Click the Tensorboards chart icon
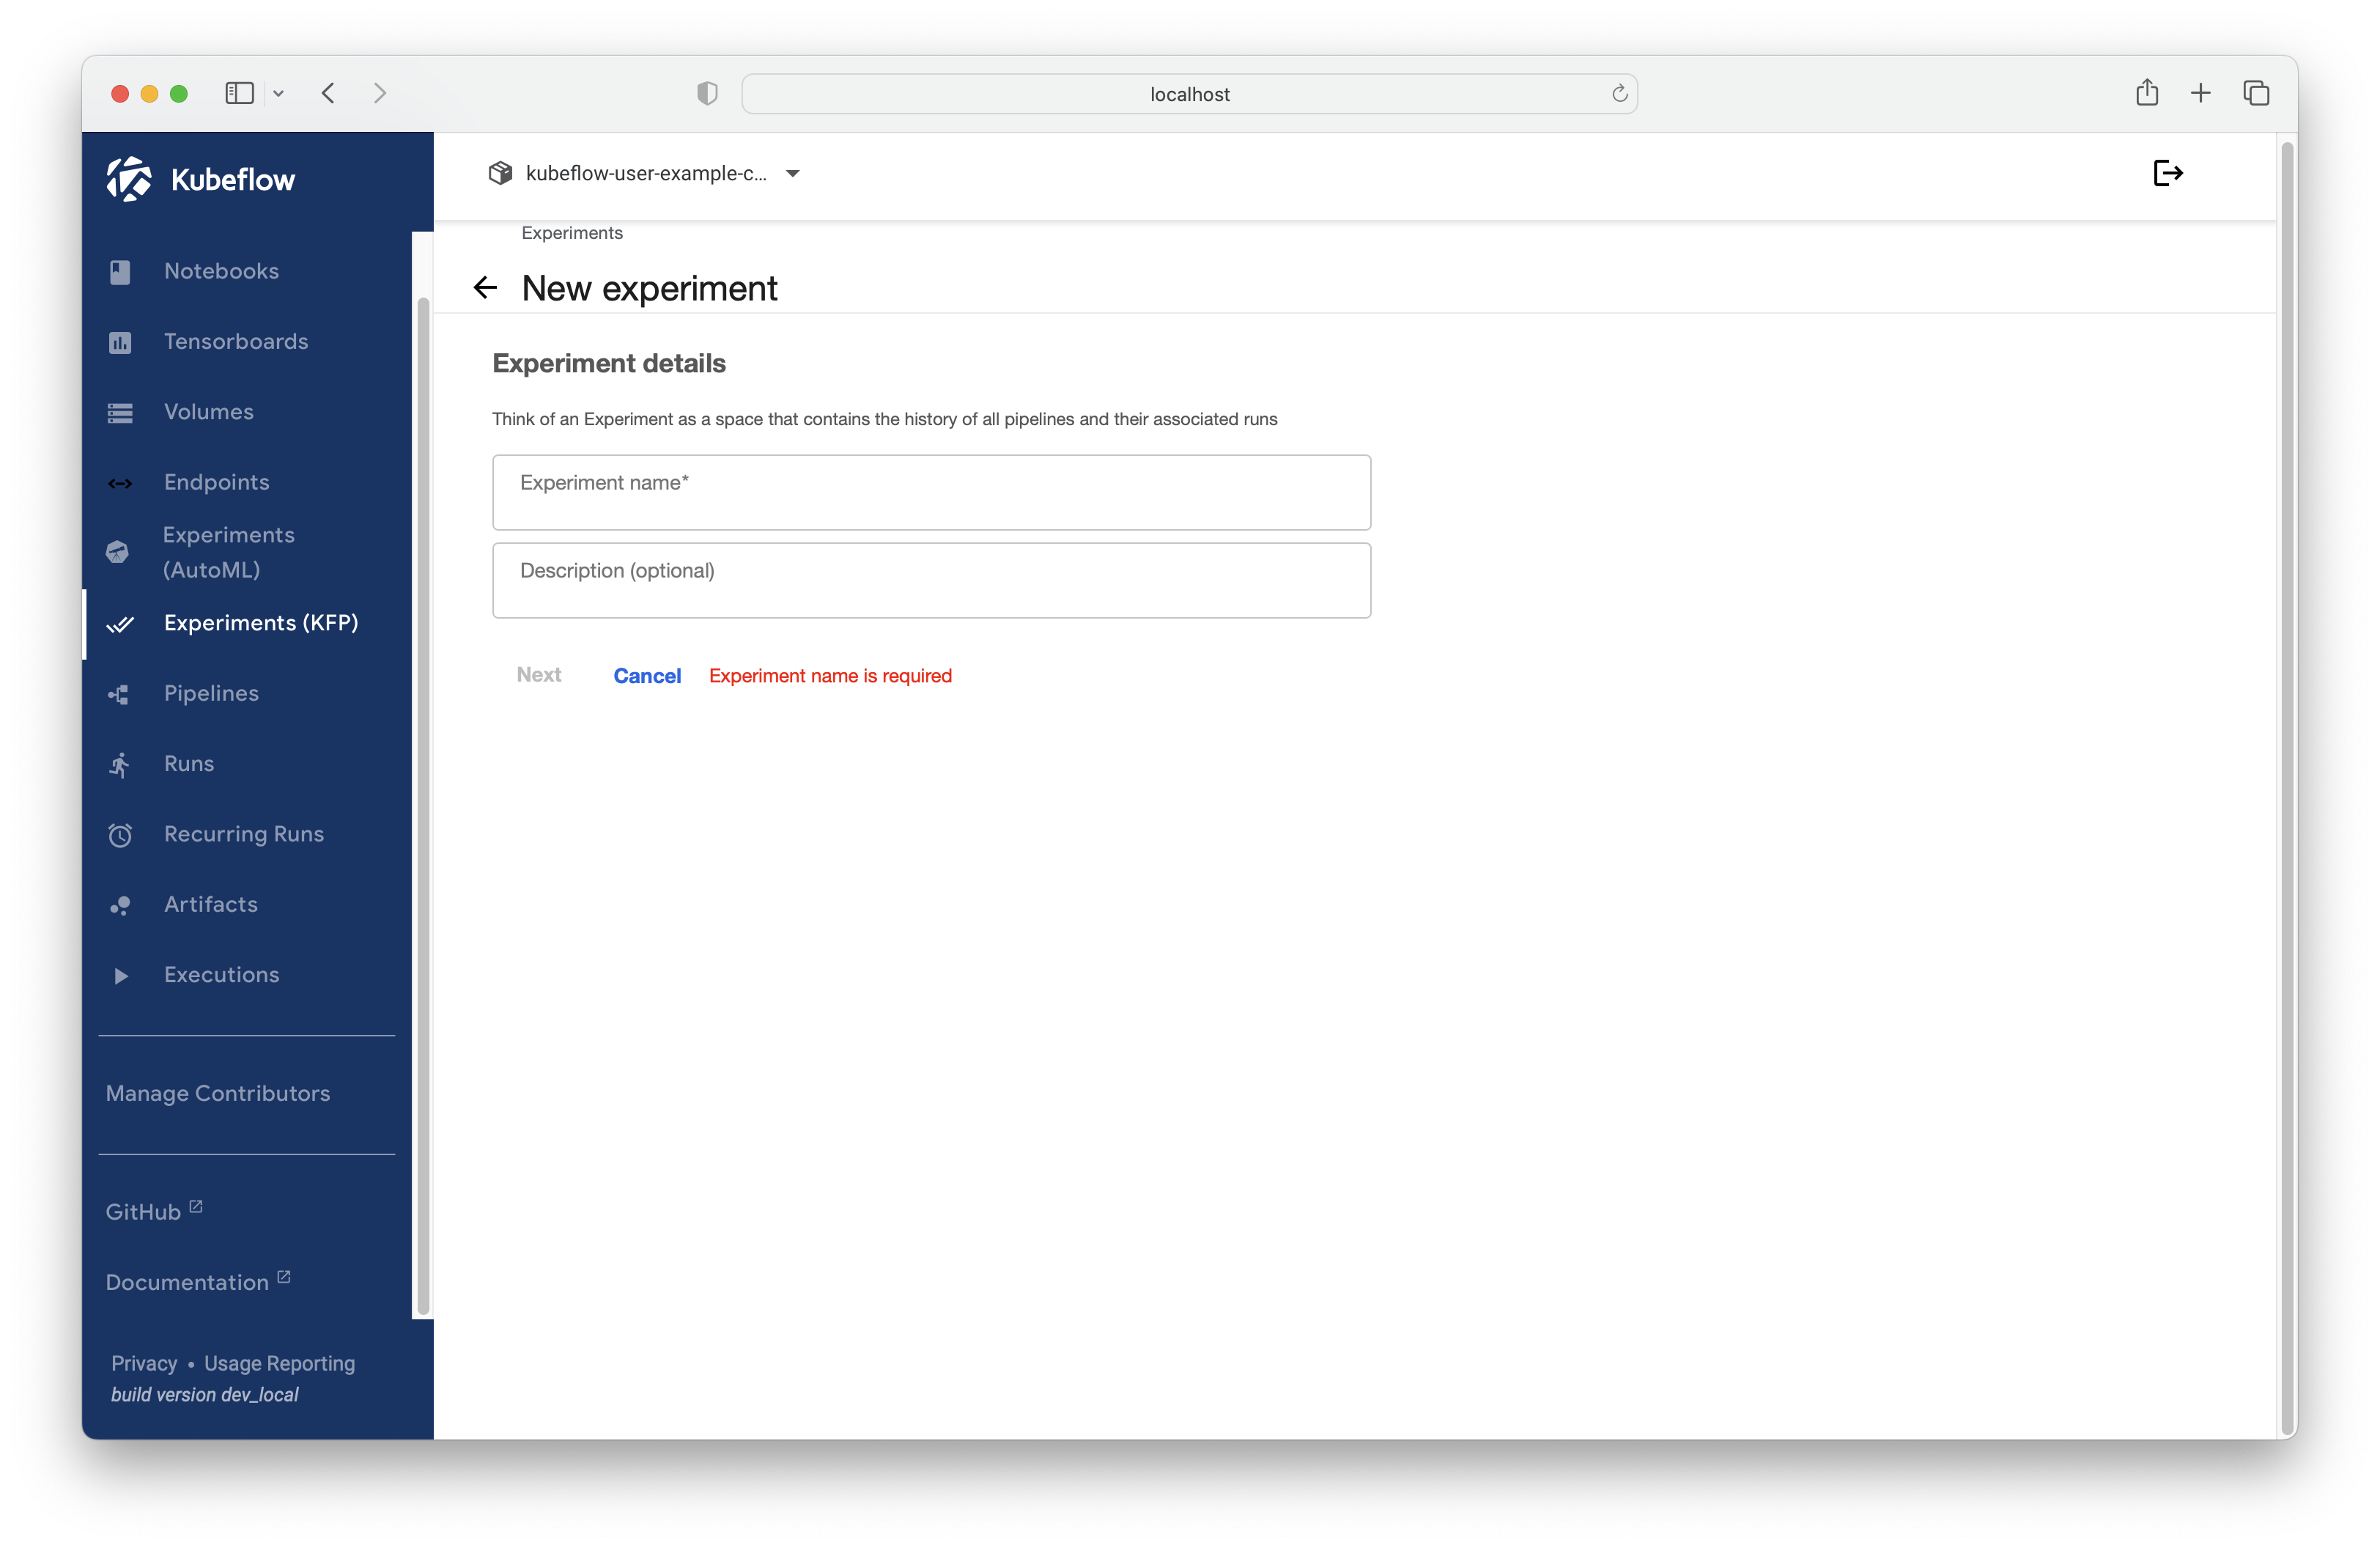Viewport: 2380px width, 1548px height. click(x=120, y=343)
